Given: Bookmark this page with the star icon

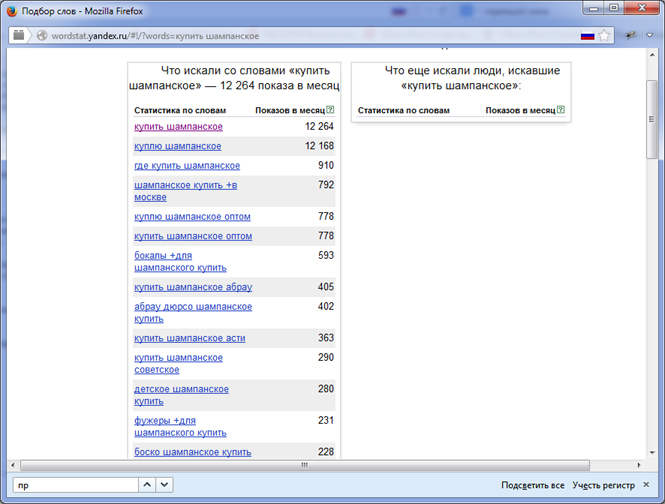Looking at the screenshot, I should tap(604, 36).
